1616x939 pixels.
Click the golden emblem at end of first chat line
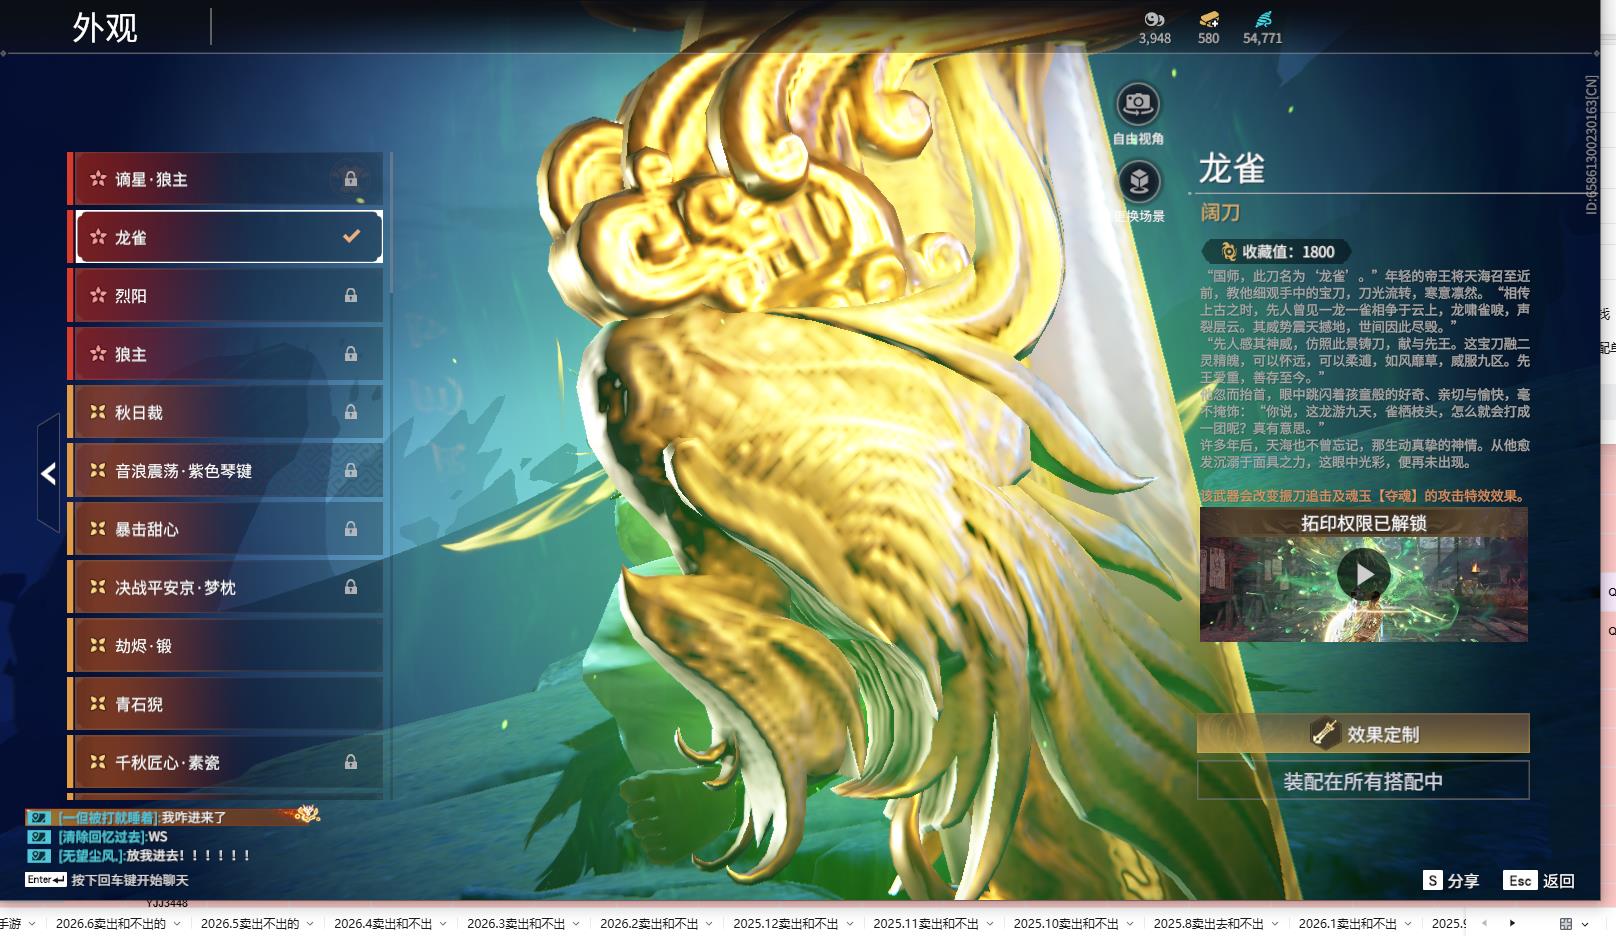click(x=306, y=814)
